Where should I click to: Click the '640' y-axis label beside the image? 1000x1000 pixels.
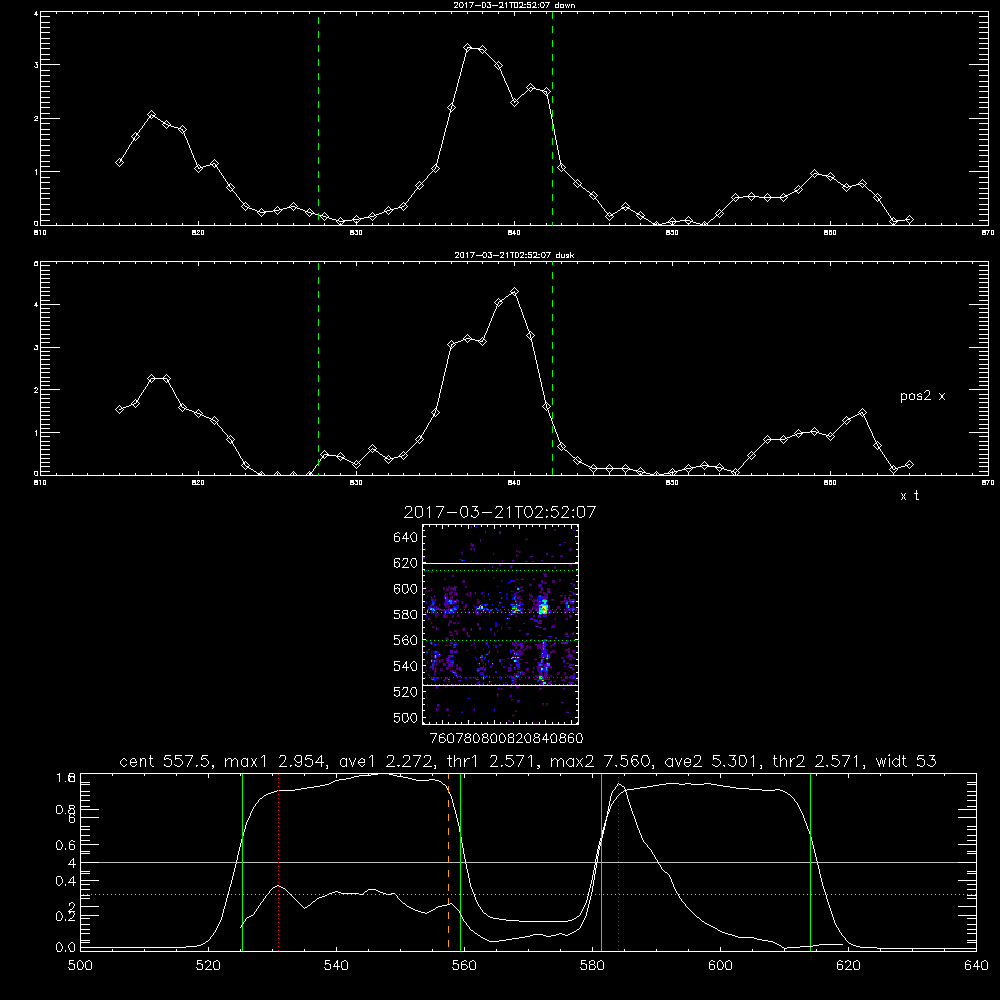click(x=406, y=538)
